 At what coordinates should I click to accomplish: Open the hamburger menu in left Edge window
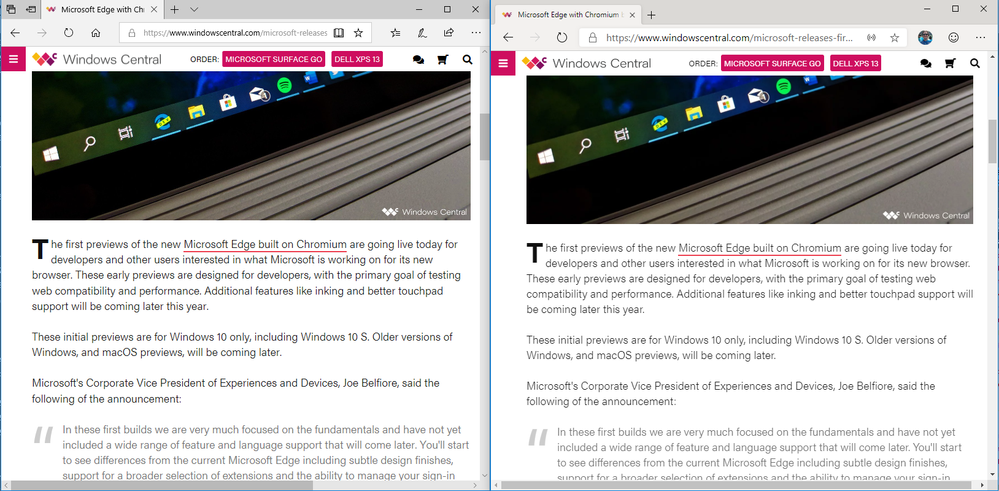coord(11,60)
